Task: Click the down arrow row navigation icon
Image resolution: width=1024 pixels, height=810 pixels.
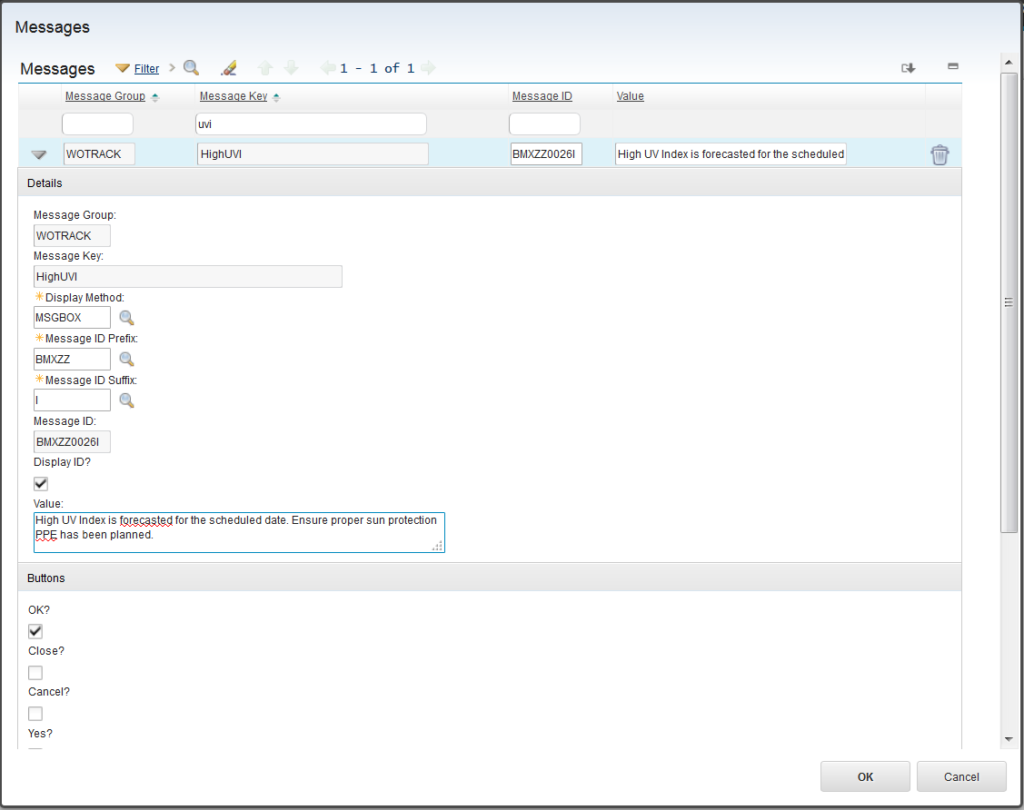Action: point(291,68)
